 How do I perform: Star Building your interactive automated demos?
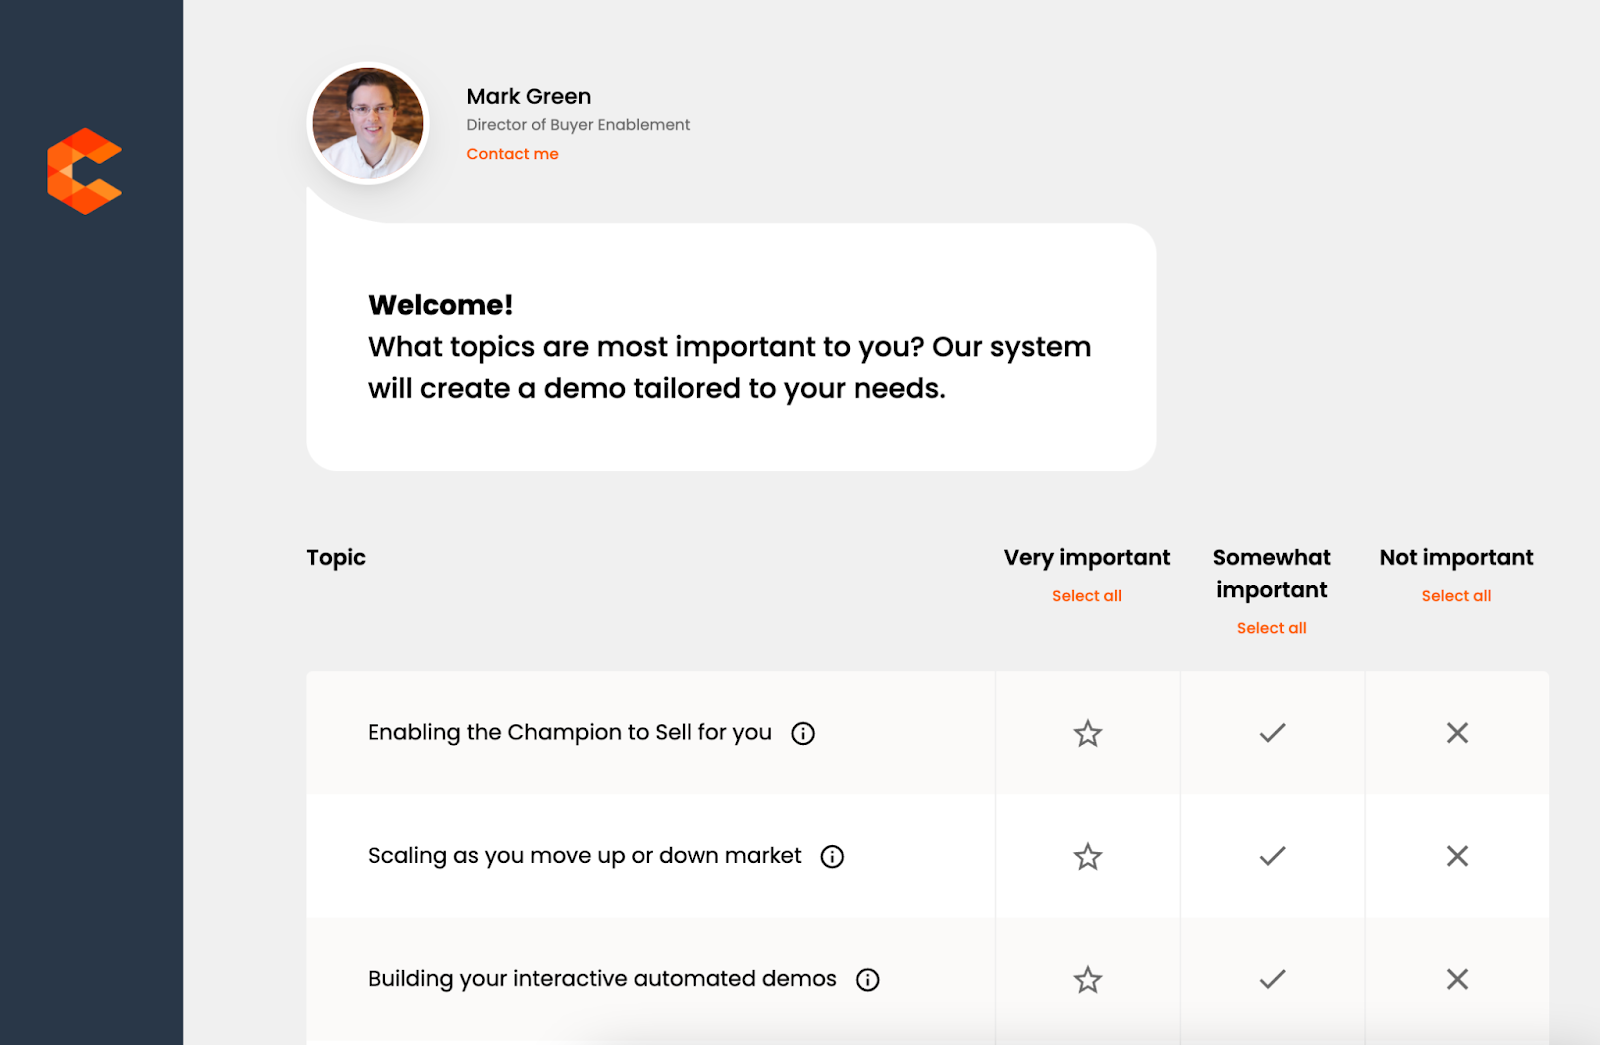1087,979
